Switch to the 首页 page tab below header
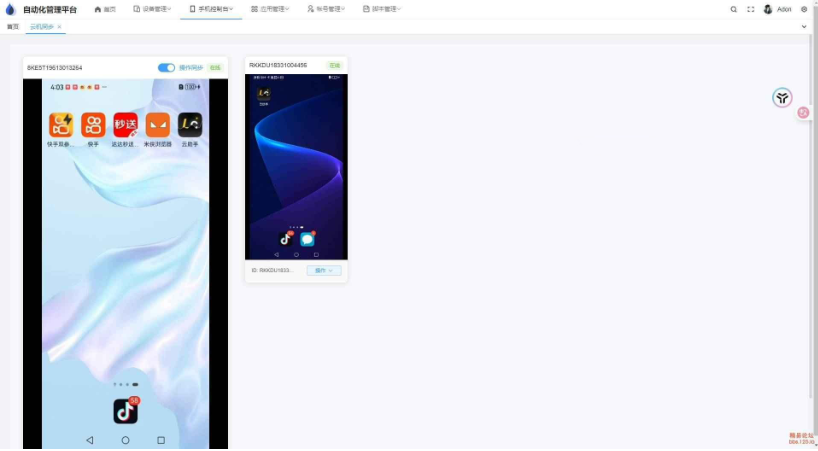This screenshot has width=818, height=451. click(x=13, y=27)
